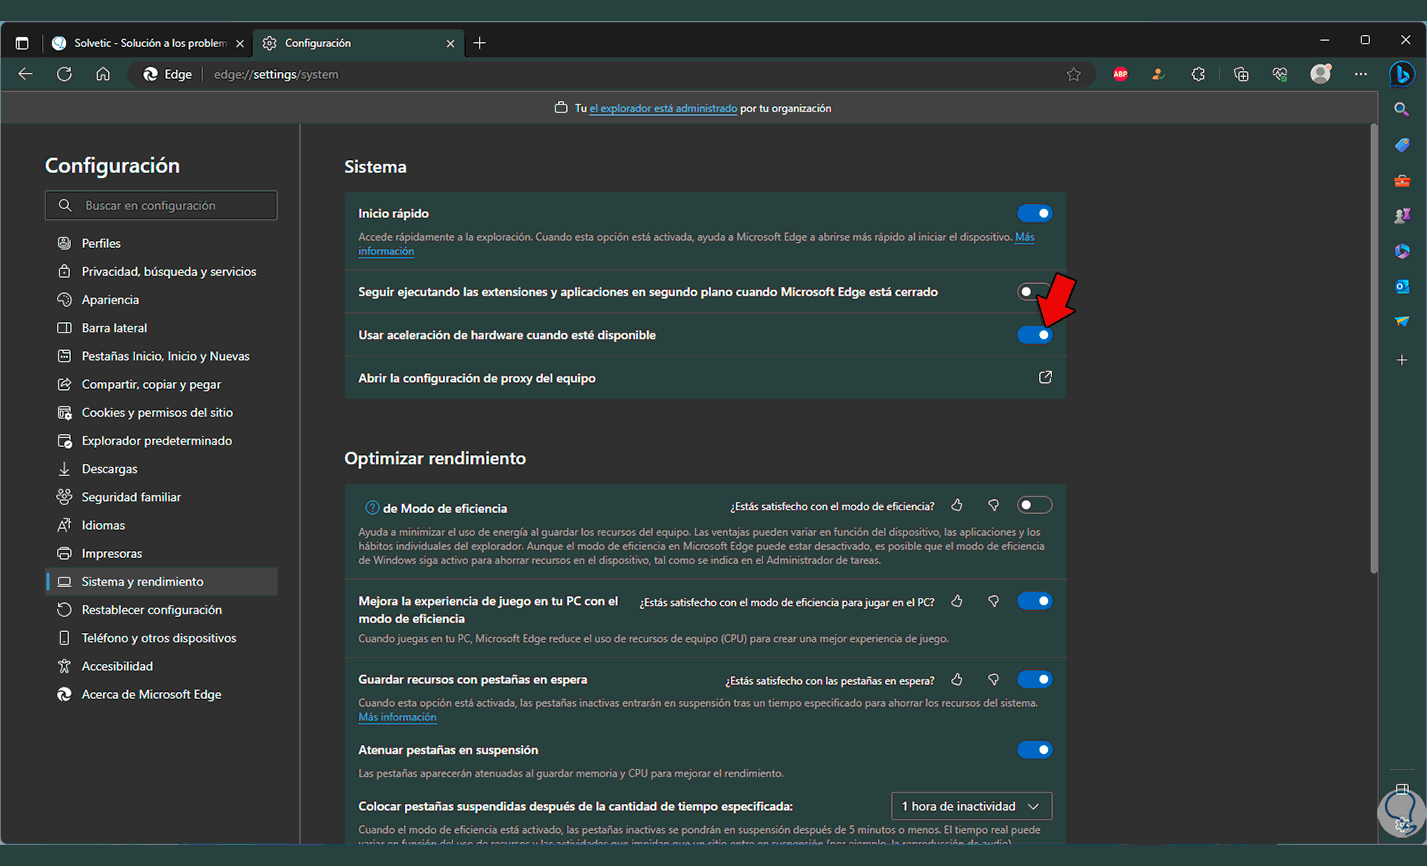This screenshot has height=866, width=1427.
Task: Close the Configuración tab
Action: point(450,43)
